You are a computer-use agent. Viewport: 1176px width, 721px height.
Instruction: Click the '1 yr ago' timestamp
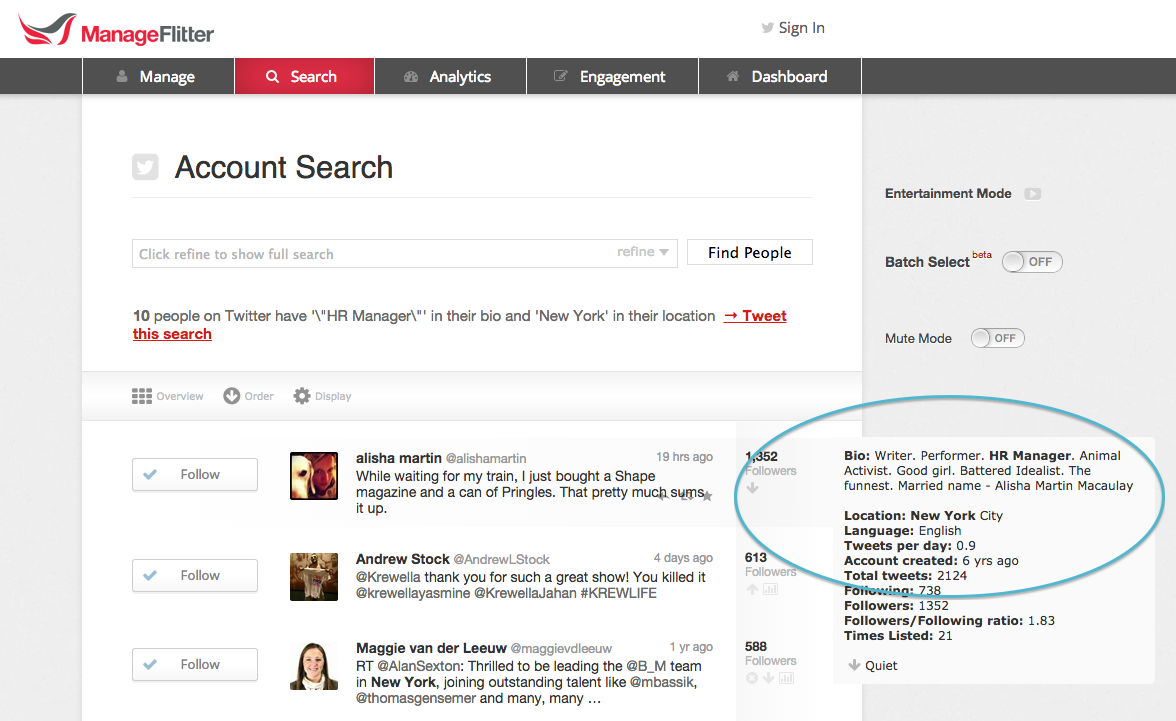tap(692, 647)
